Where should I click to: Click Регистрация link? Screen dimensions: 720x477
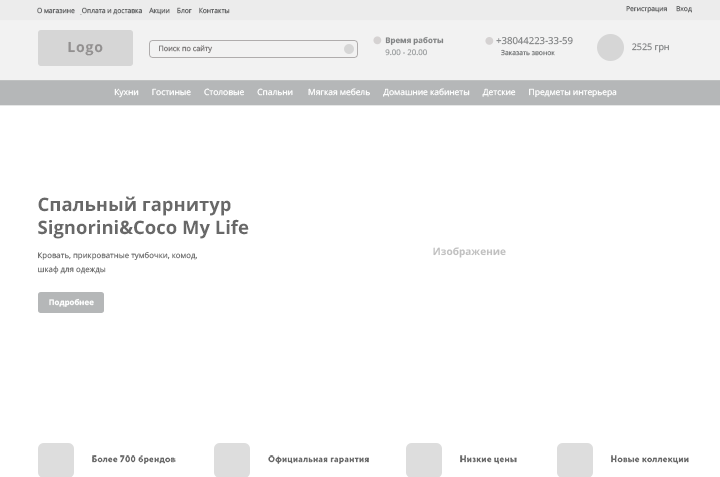tap(646, 9)
